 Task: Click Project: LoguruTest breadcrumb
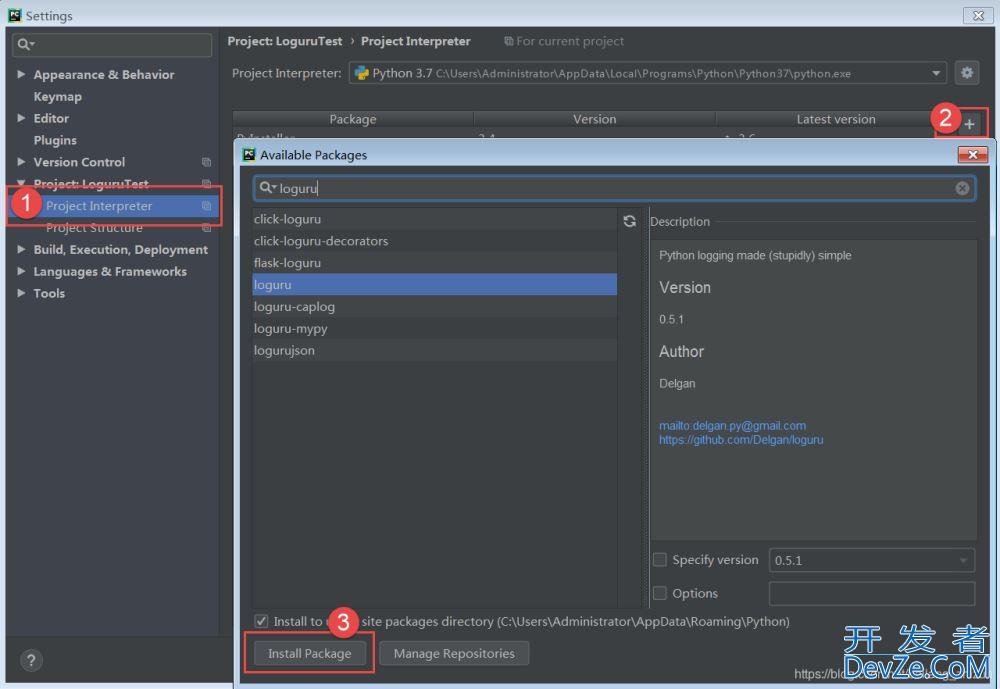point(284,41)
